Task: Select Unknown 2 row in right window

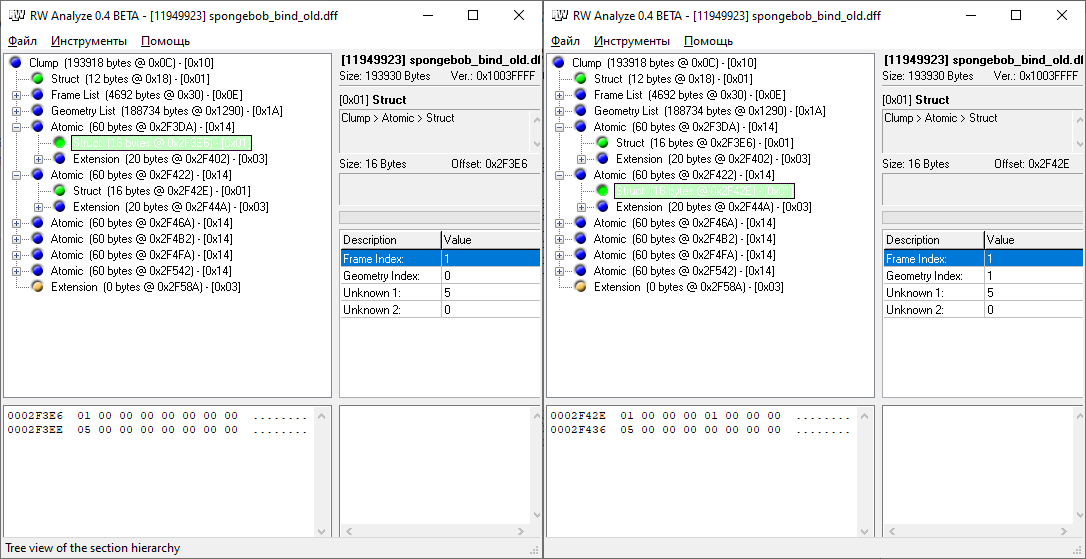Action: pyautogui.click(x=984, y=310)
